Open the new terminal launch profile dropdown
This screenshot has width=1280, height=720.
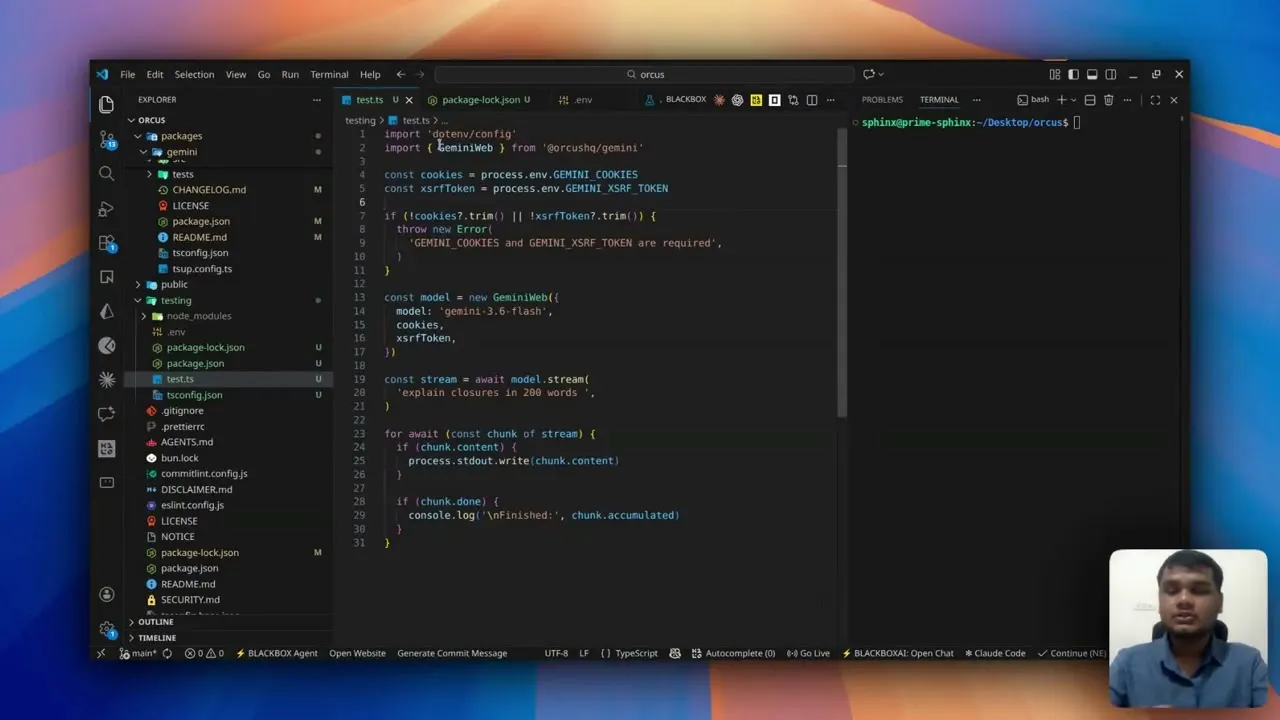(x=1073, y=100)
